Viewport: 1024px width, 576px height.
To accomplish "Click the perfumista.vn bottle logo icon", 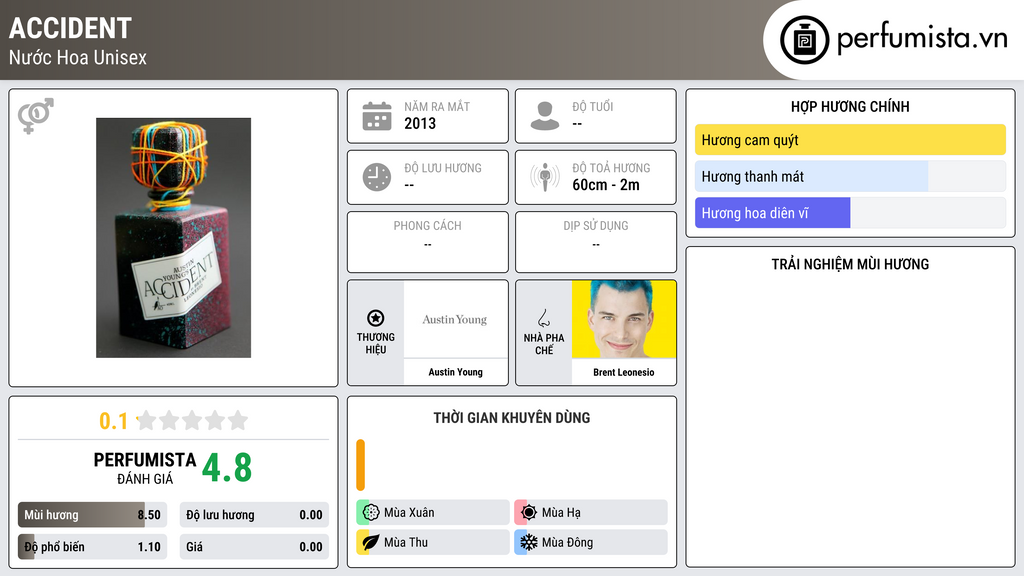I will coord(804,40).
